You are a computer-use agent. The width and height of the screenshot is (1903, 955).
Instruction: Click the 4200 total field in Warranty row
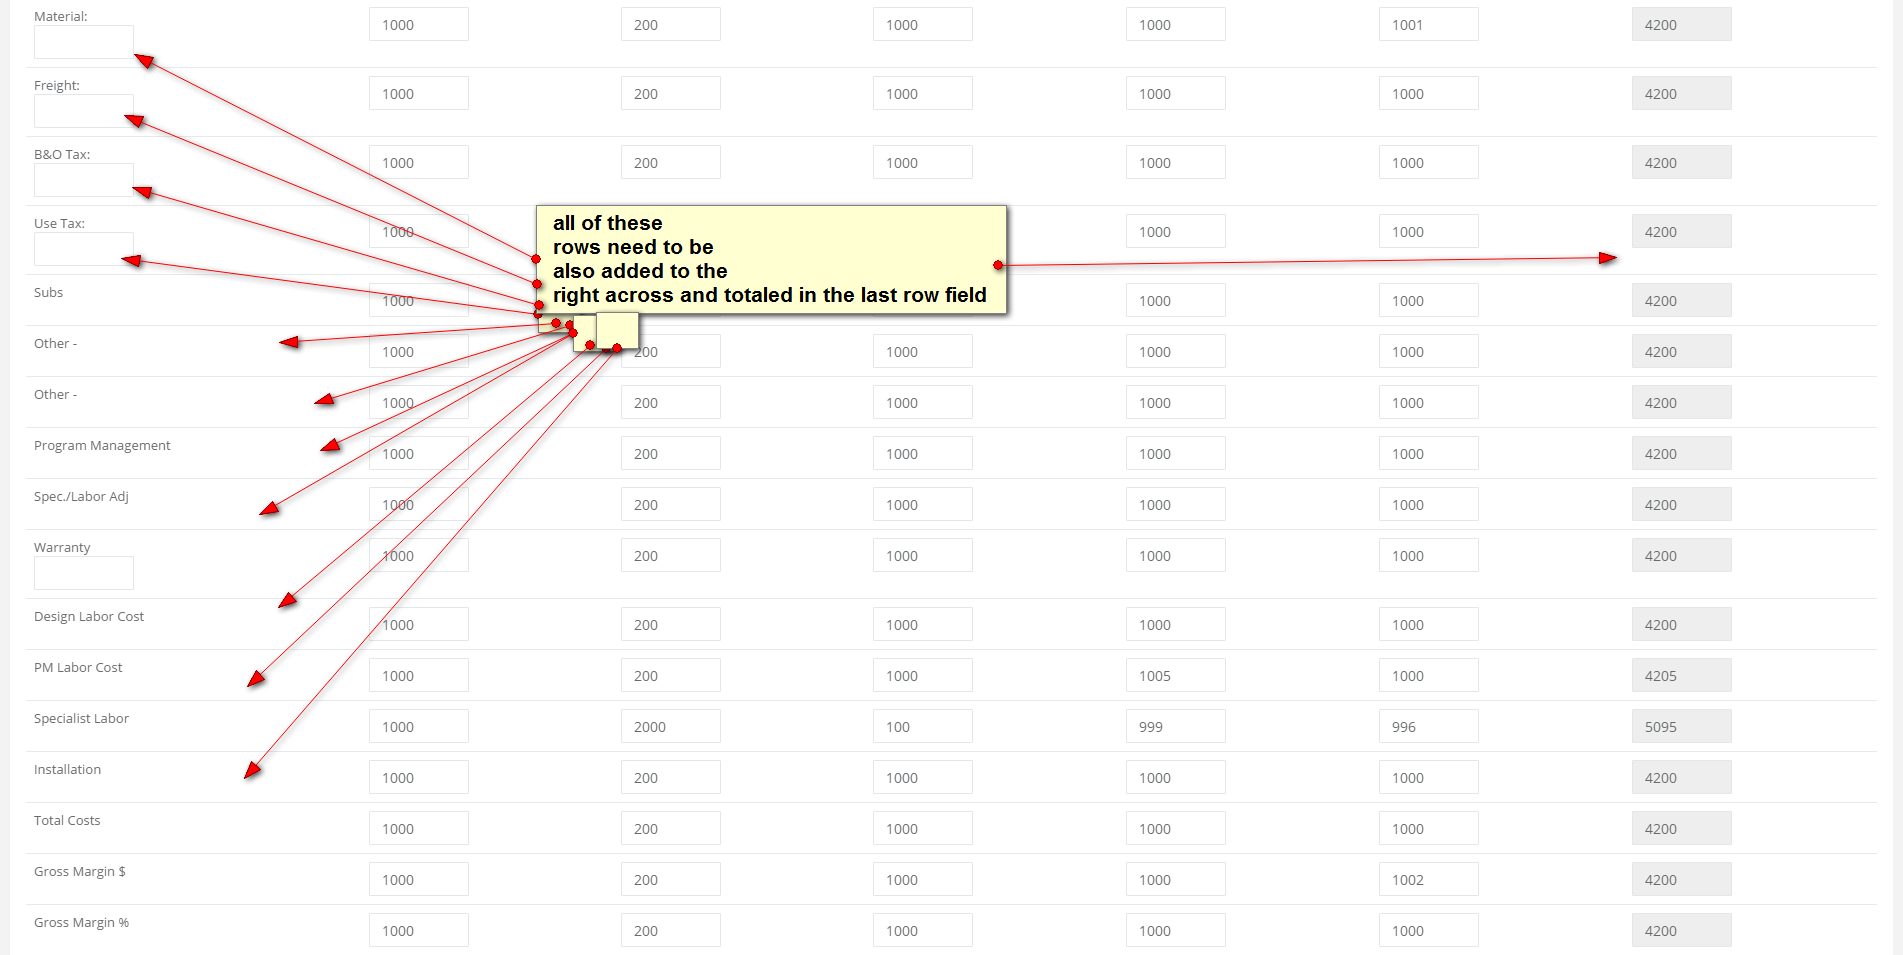click(1682, 556)
